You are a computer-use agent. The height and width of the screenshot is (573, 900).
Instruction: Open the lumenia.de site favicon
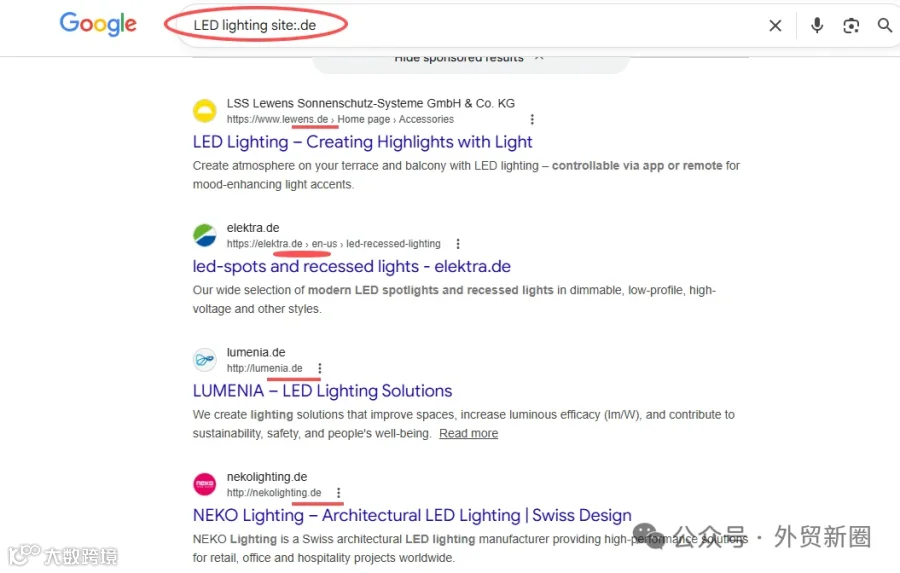pyautogui.click(x=204, y=360)
